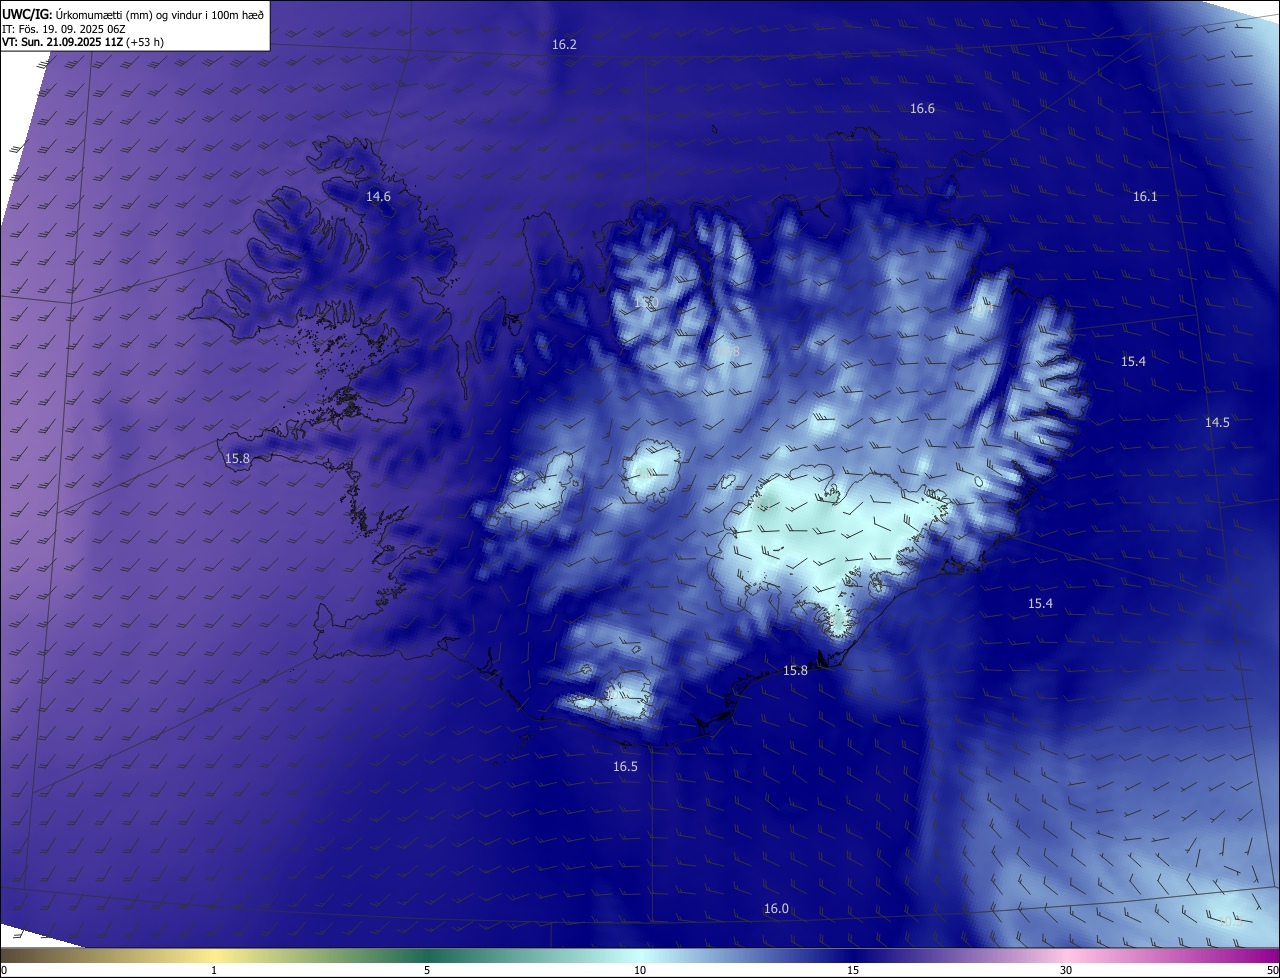The height and width of the screenshot is (978, 1280).
Task: Click the 1 tick on the color scale
Action: [214, 970]
